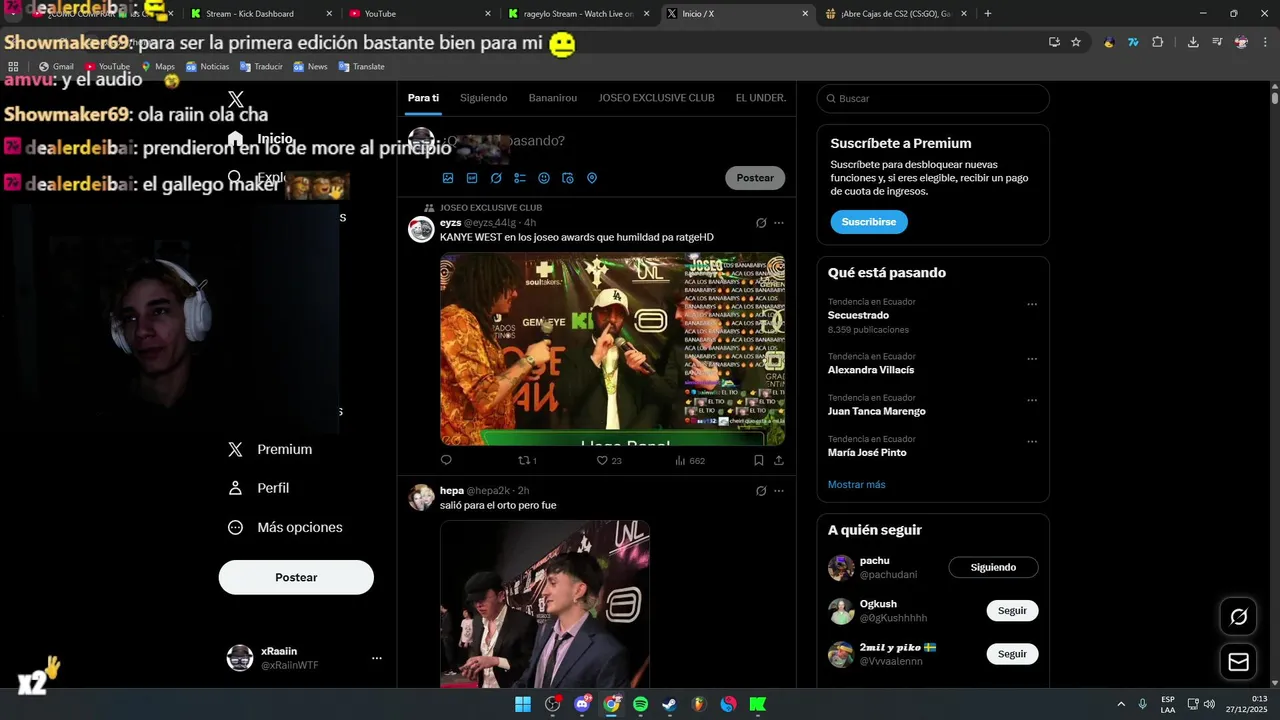Viewport: 1280px width, 720px height.
Task: Click the large Postear sidebar button
Action: click(x=296, y=577)
